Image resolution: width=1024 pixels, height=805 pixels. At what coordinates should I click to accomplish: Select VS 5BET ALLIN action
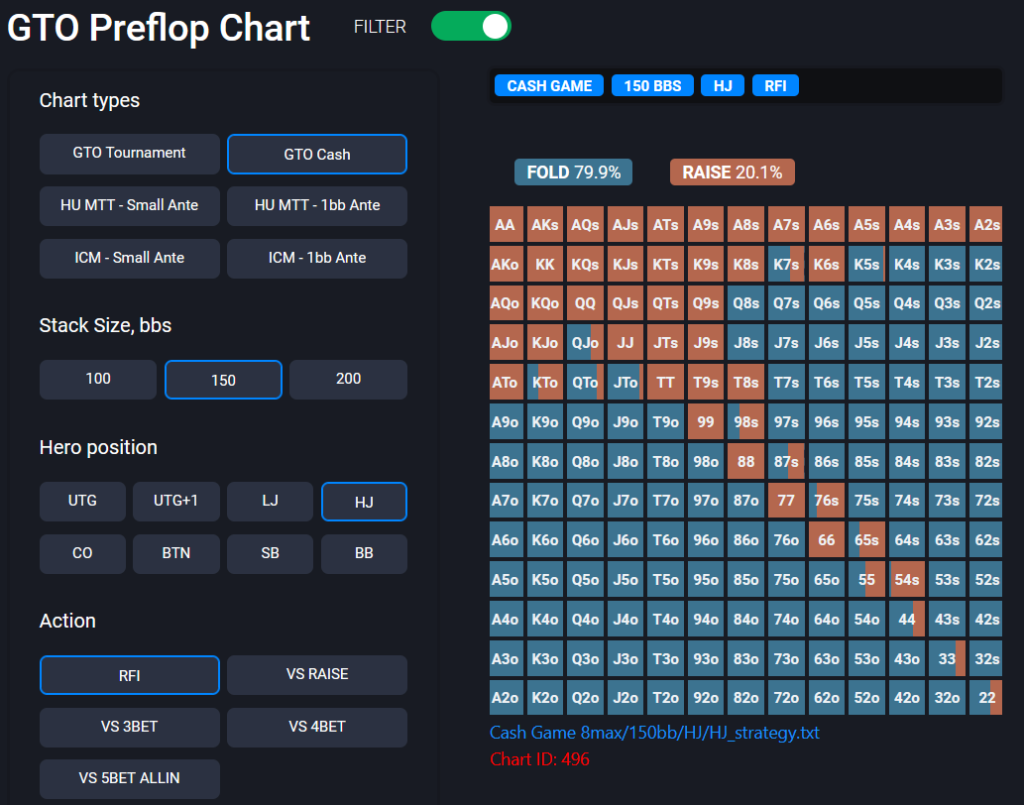pyautogui.click(x=129, y=779)
